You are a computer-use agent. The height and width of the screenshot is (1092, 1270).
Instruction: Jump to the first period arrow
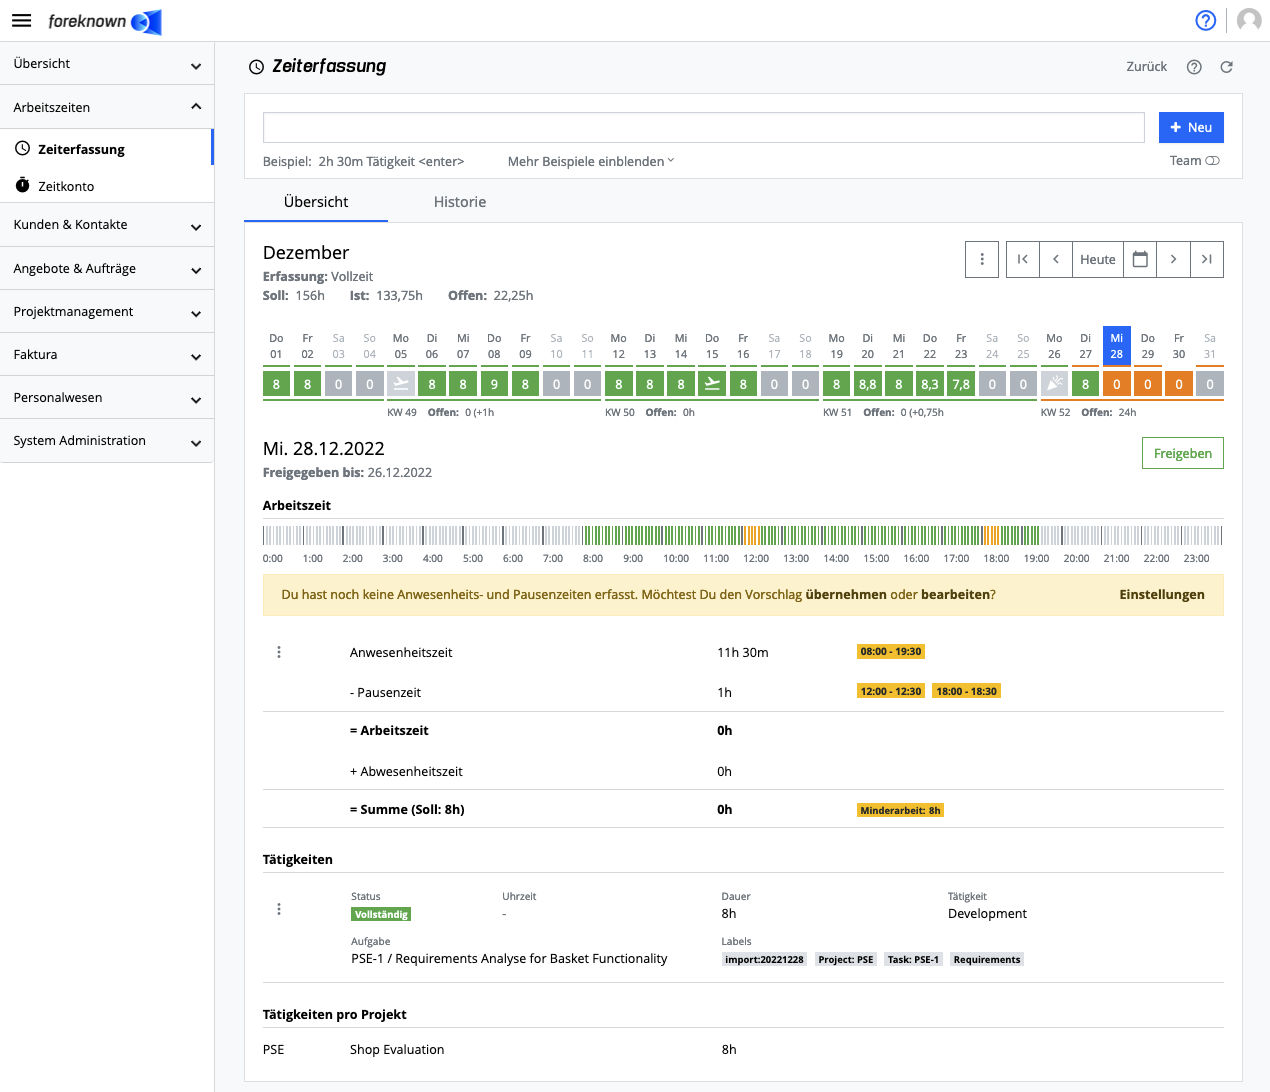[x=1022, y=259]
